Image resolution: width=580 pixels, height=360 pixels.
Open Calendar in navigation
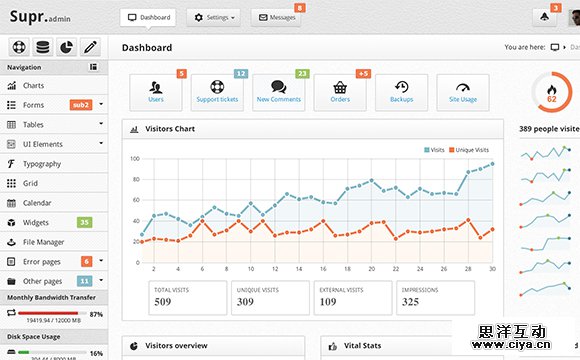pyautogui.click(x=54, y=203)
